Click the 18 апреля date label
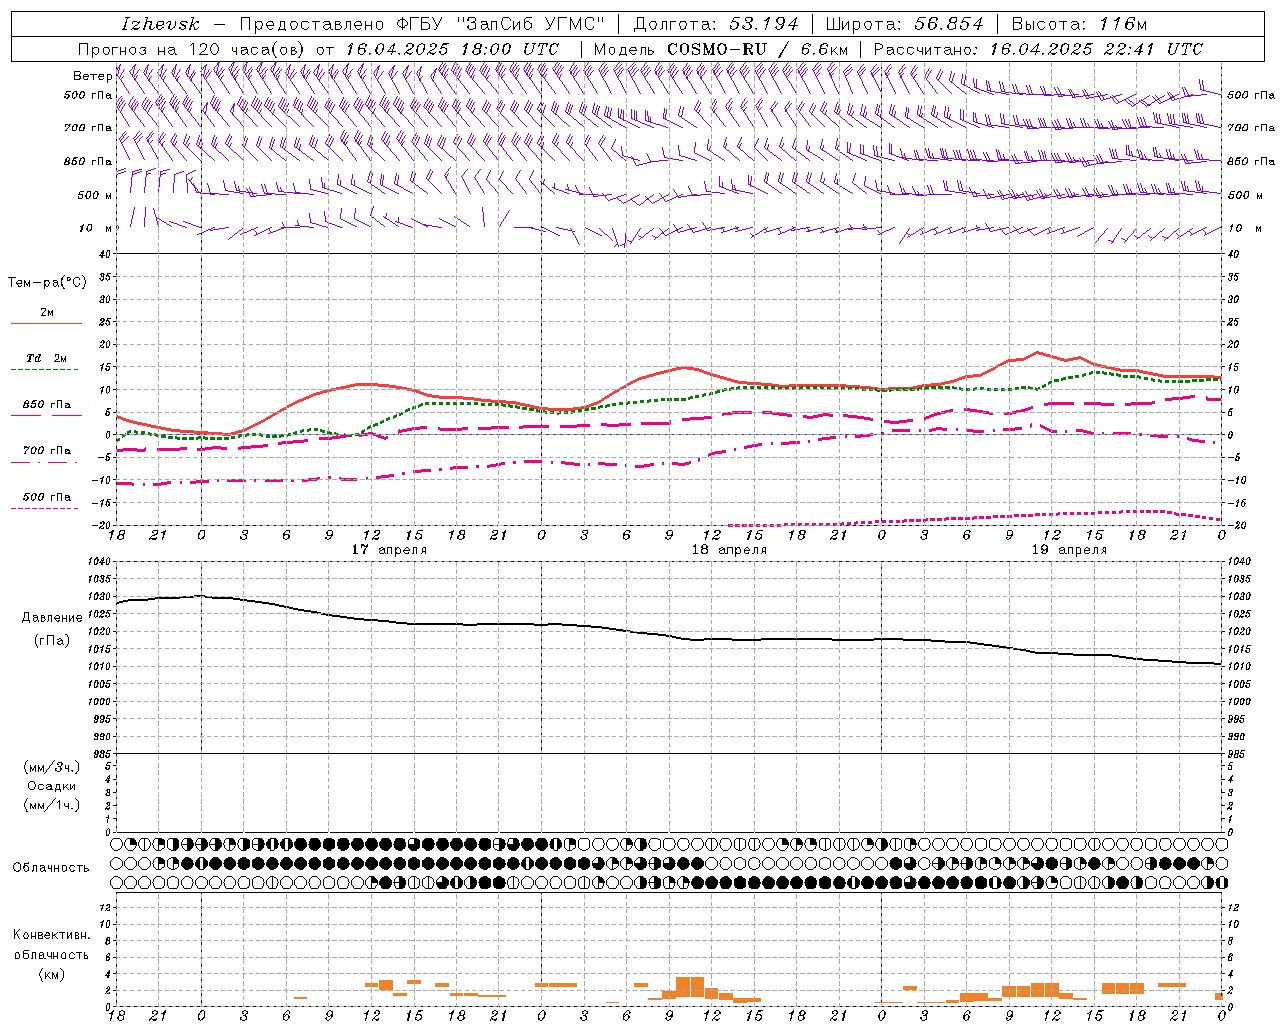Screen dimensions: 1280x1024 729,550
